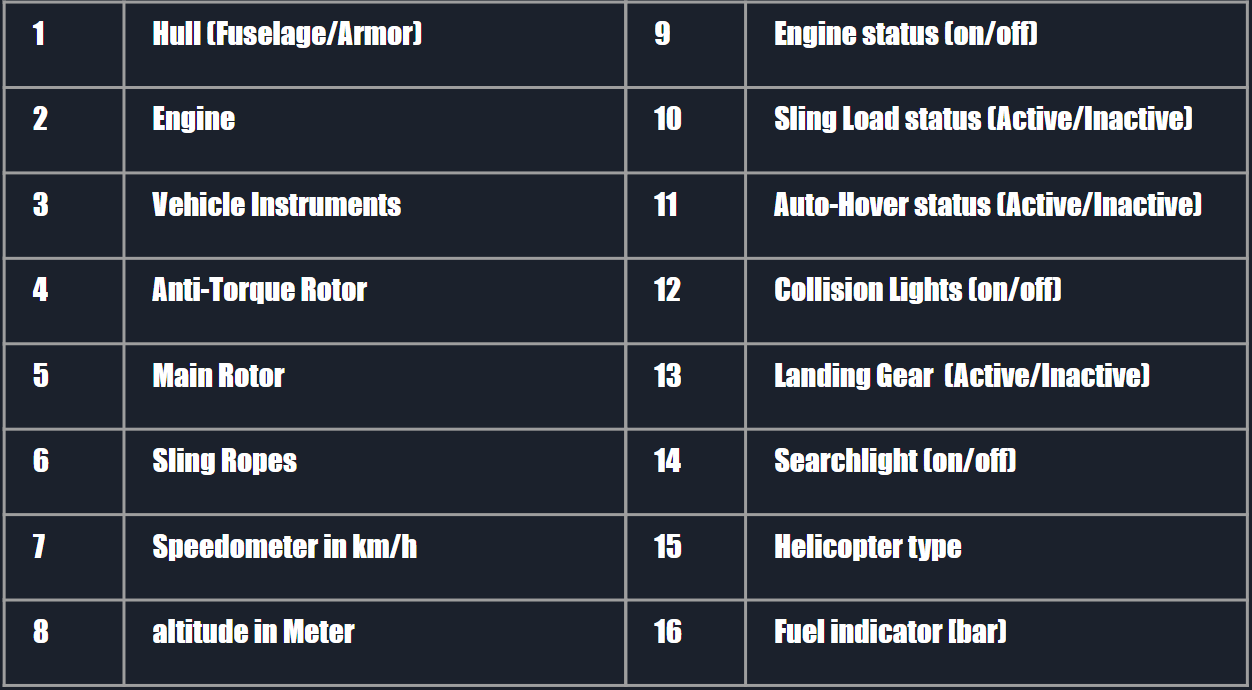Select the 'Collision Lights (on/off)' label

[x=917, y=290]
